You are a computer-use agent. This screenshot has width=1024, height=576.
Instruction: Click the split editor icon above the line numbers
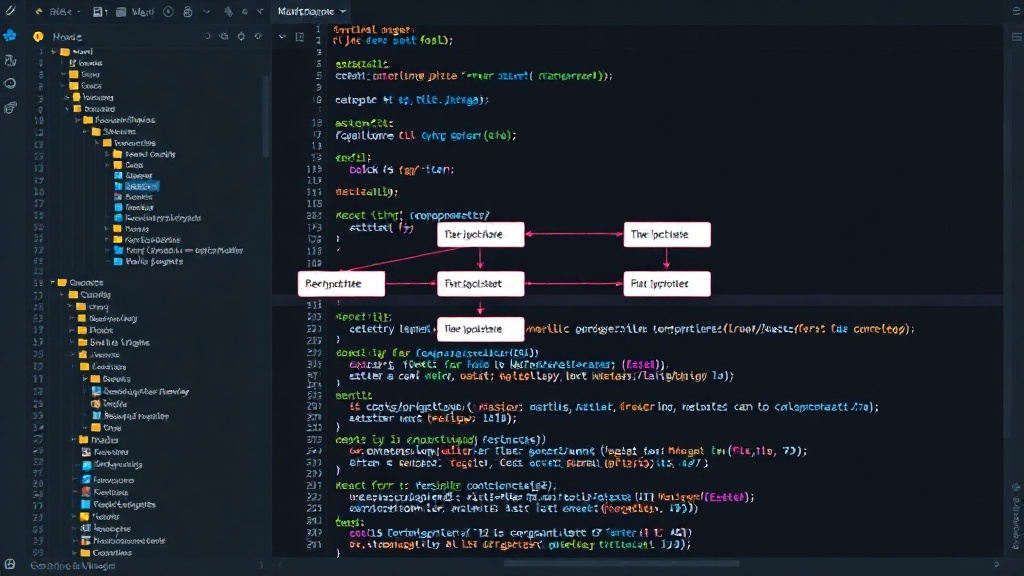click(x=300, y=37)
